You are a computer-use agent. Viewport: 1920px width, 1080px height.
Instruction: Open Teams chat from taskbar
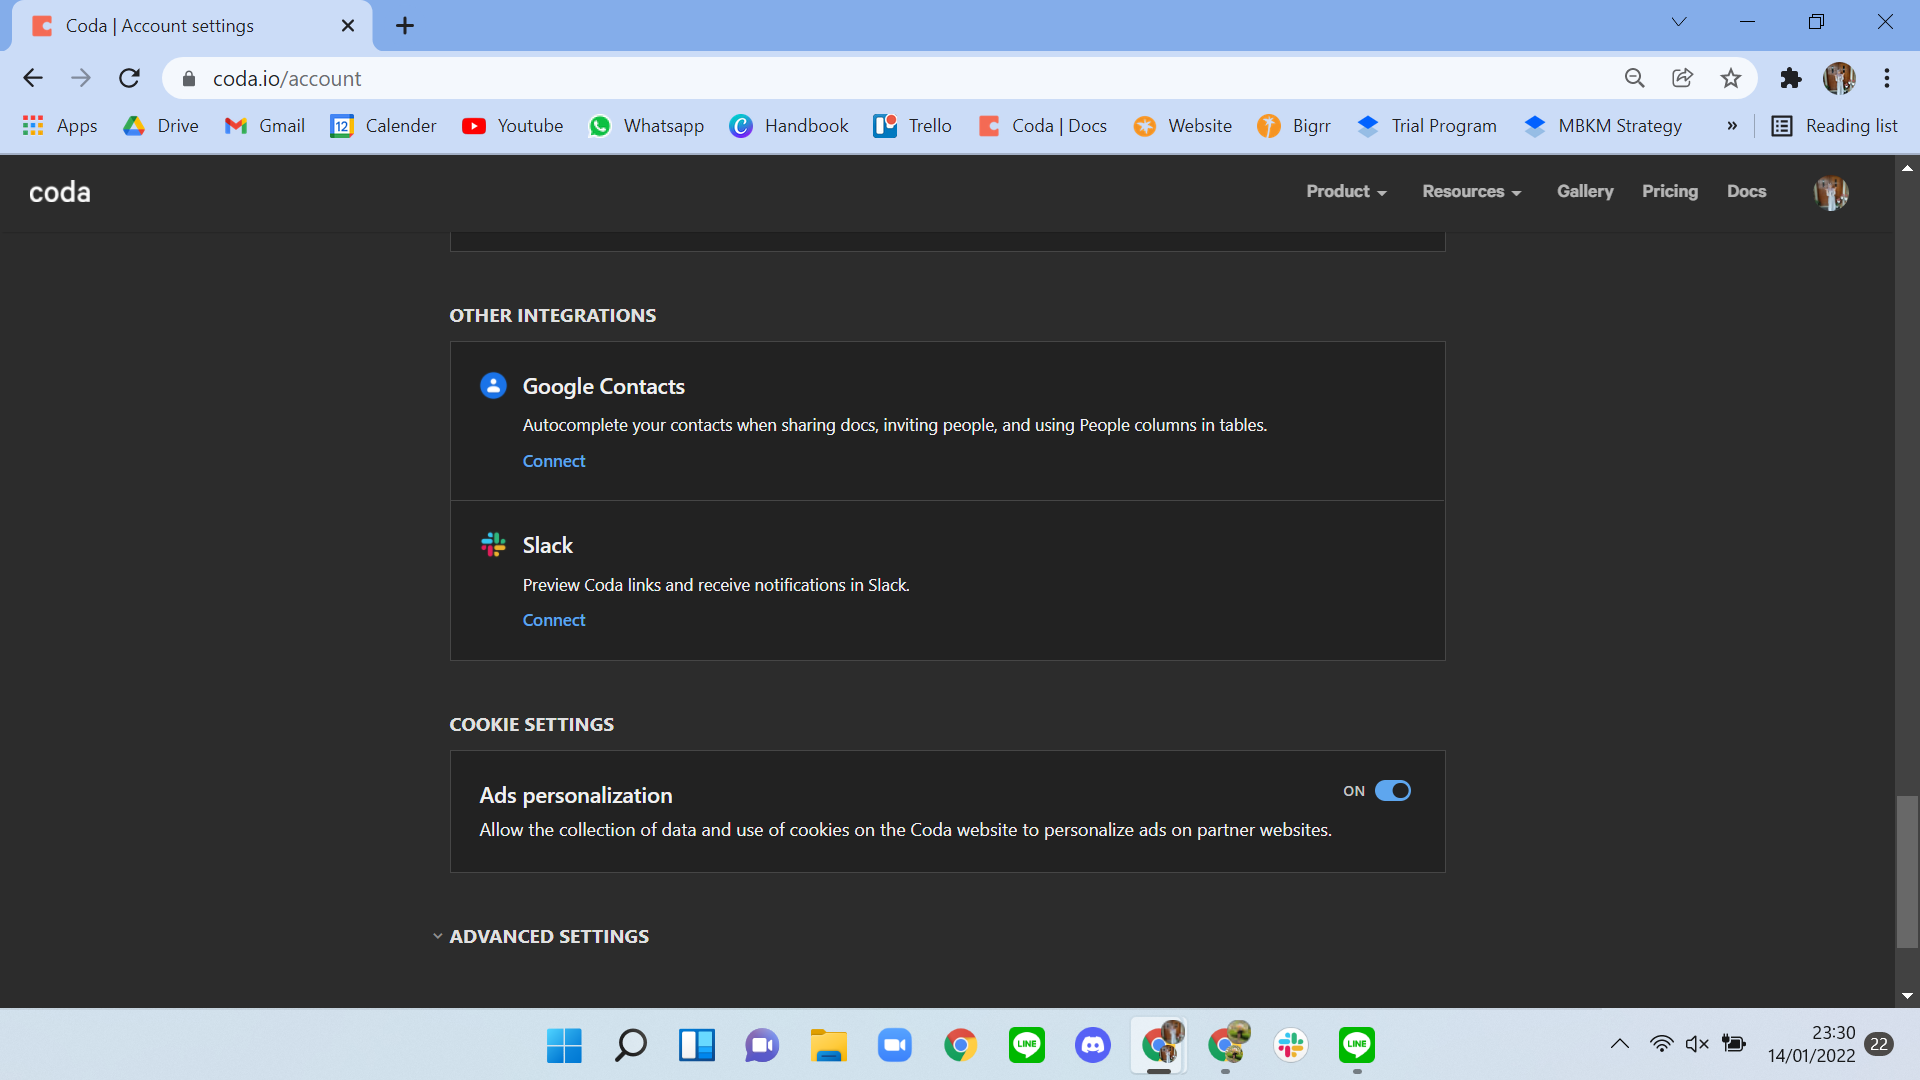(762, 1045)
